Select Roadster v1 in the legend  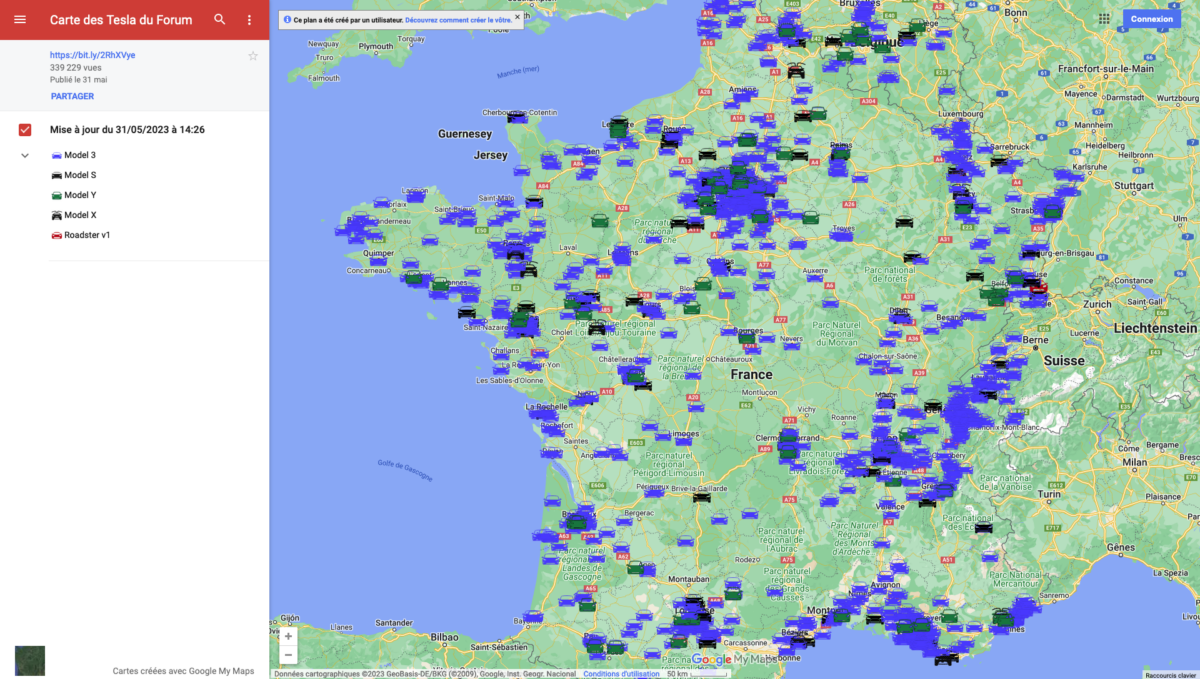(x=87, y=235)
